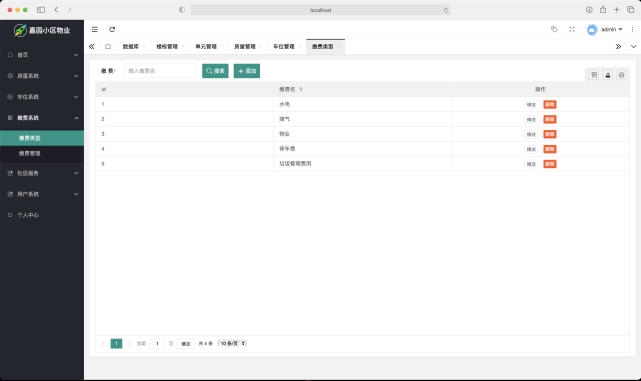Collapse the 缴费系统 sidebar menu

pos(42,118)
